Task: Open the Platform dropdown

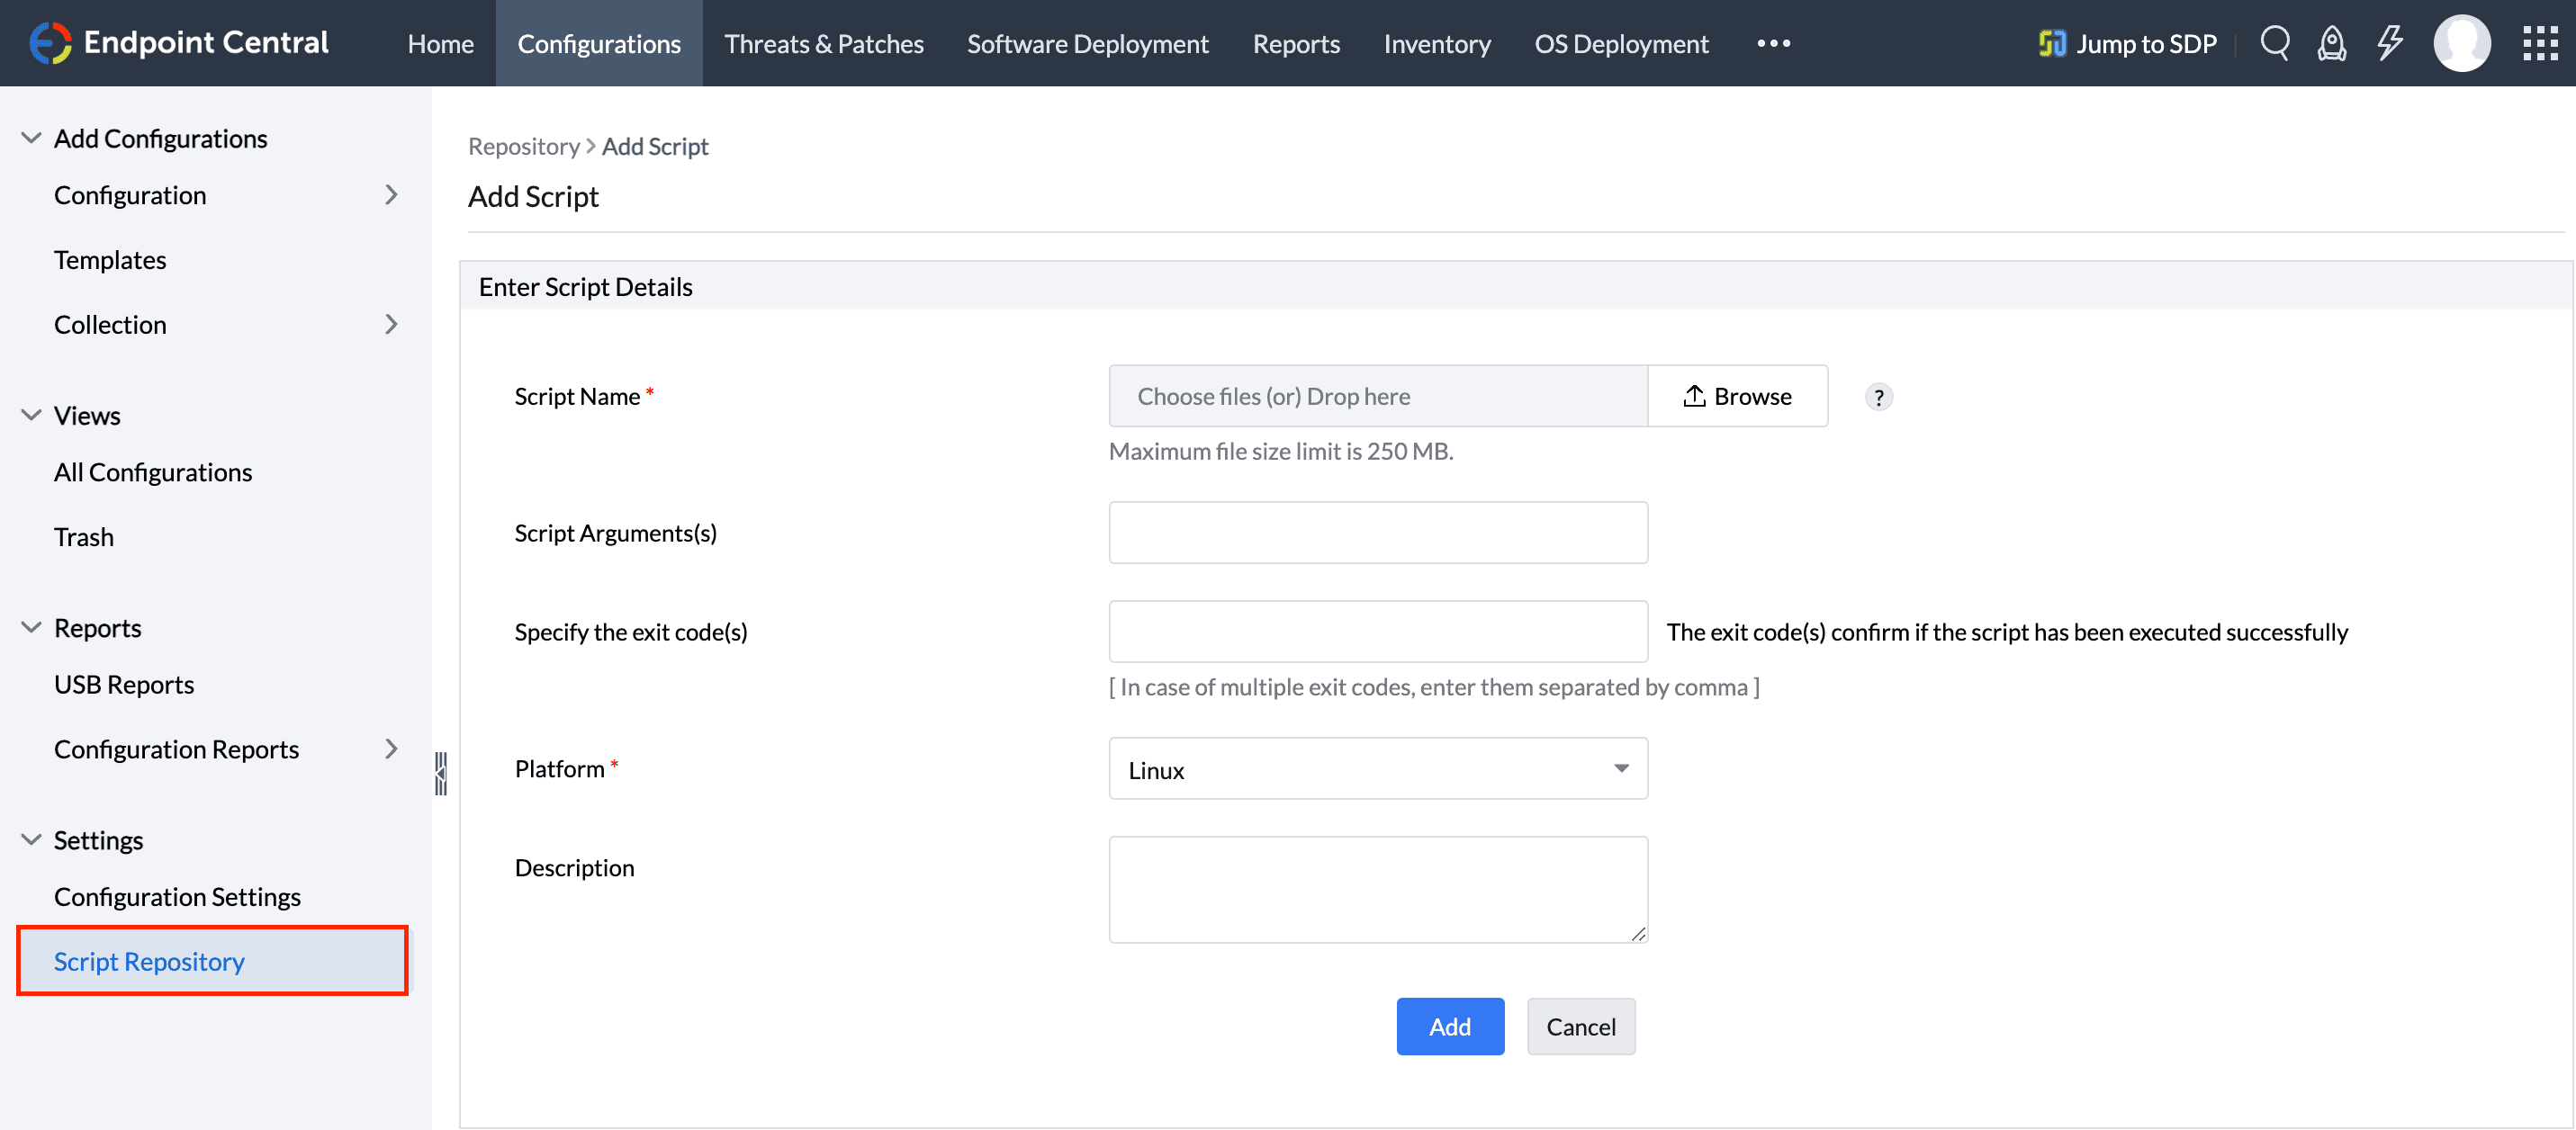Action: click(1377, 769)
